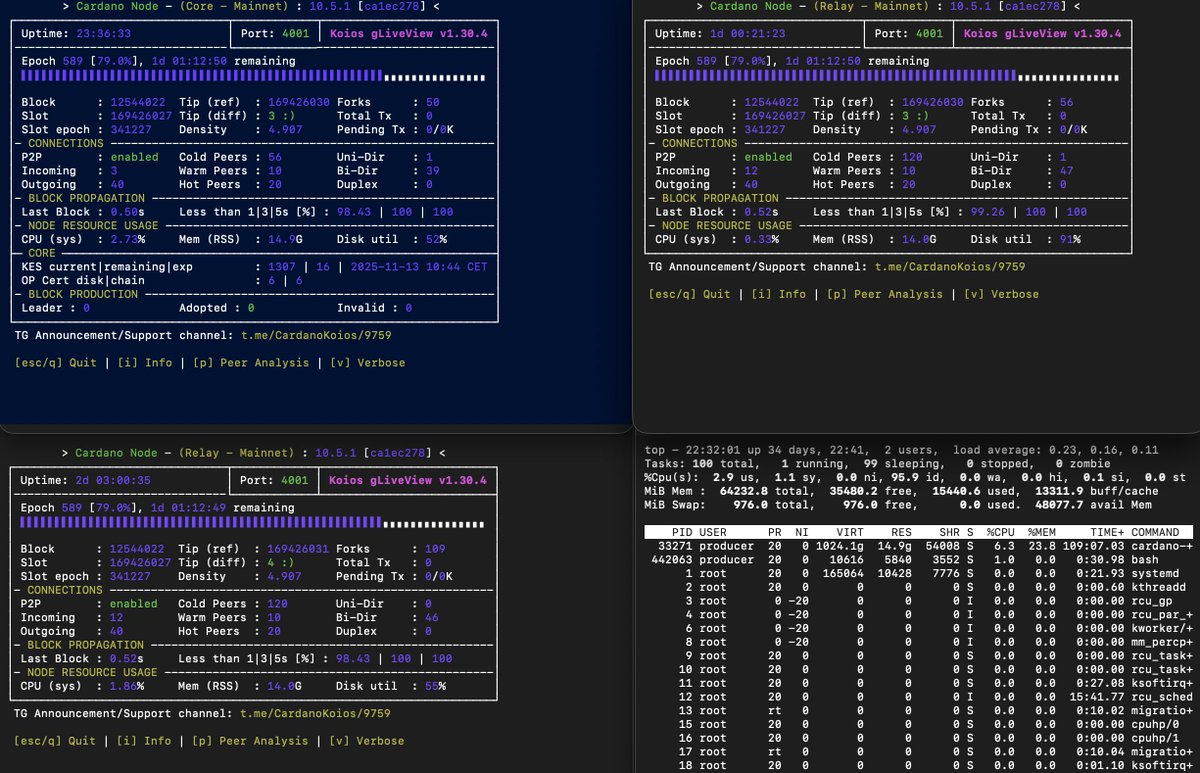Click the MiB Mem total 64232.8 value

tap(742, 491)
